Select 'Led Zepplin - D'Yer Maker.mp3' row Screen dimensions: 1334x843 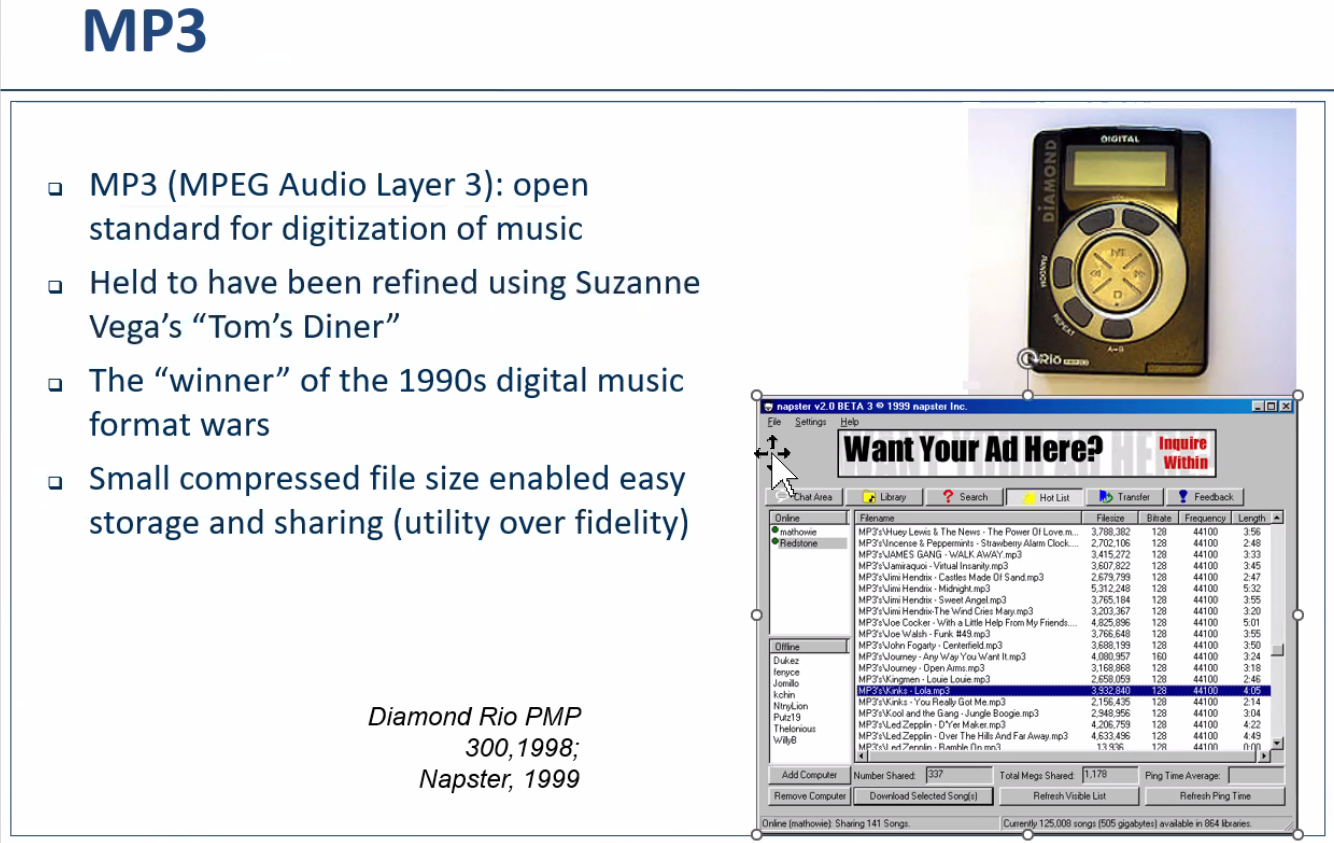click(1063, 724)
